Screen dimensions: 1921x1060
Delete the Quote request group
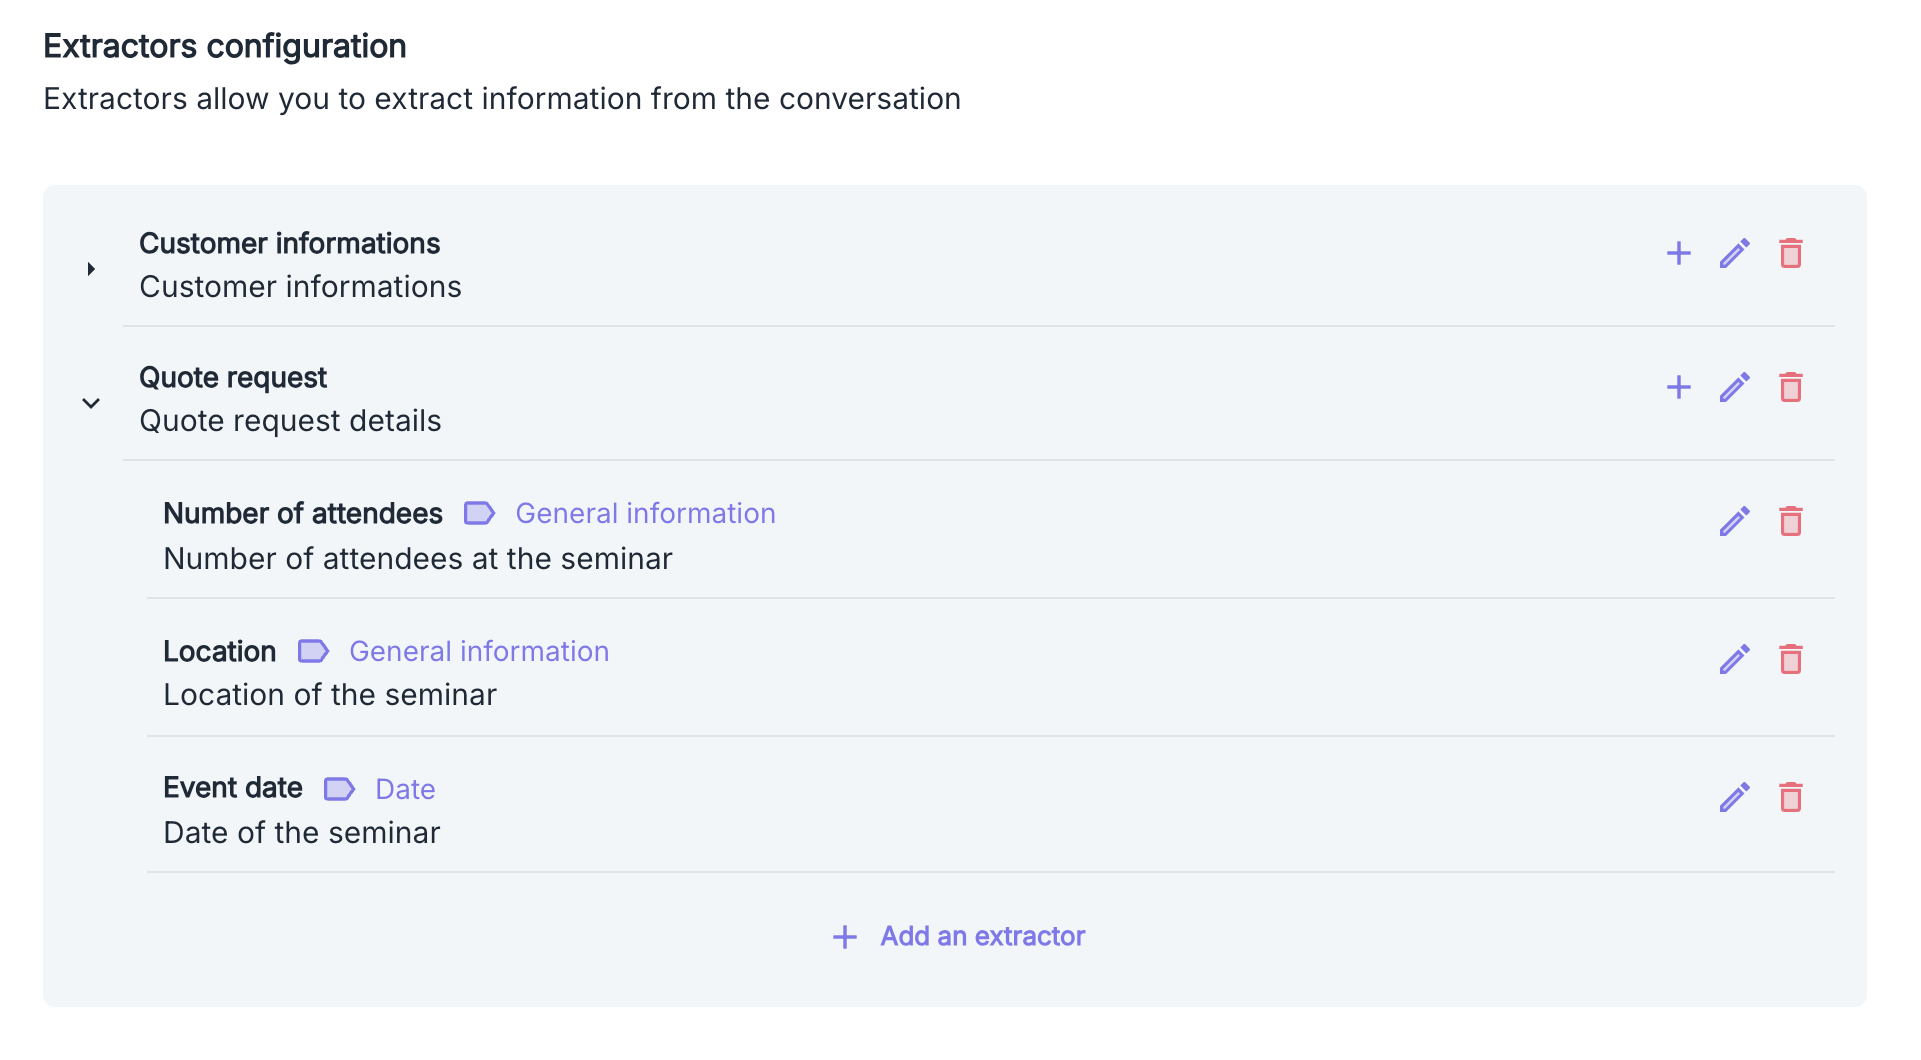coord(1790,387)
